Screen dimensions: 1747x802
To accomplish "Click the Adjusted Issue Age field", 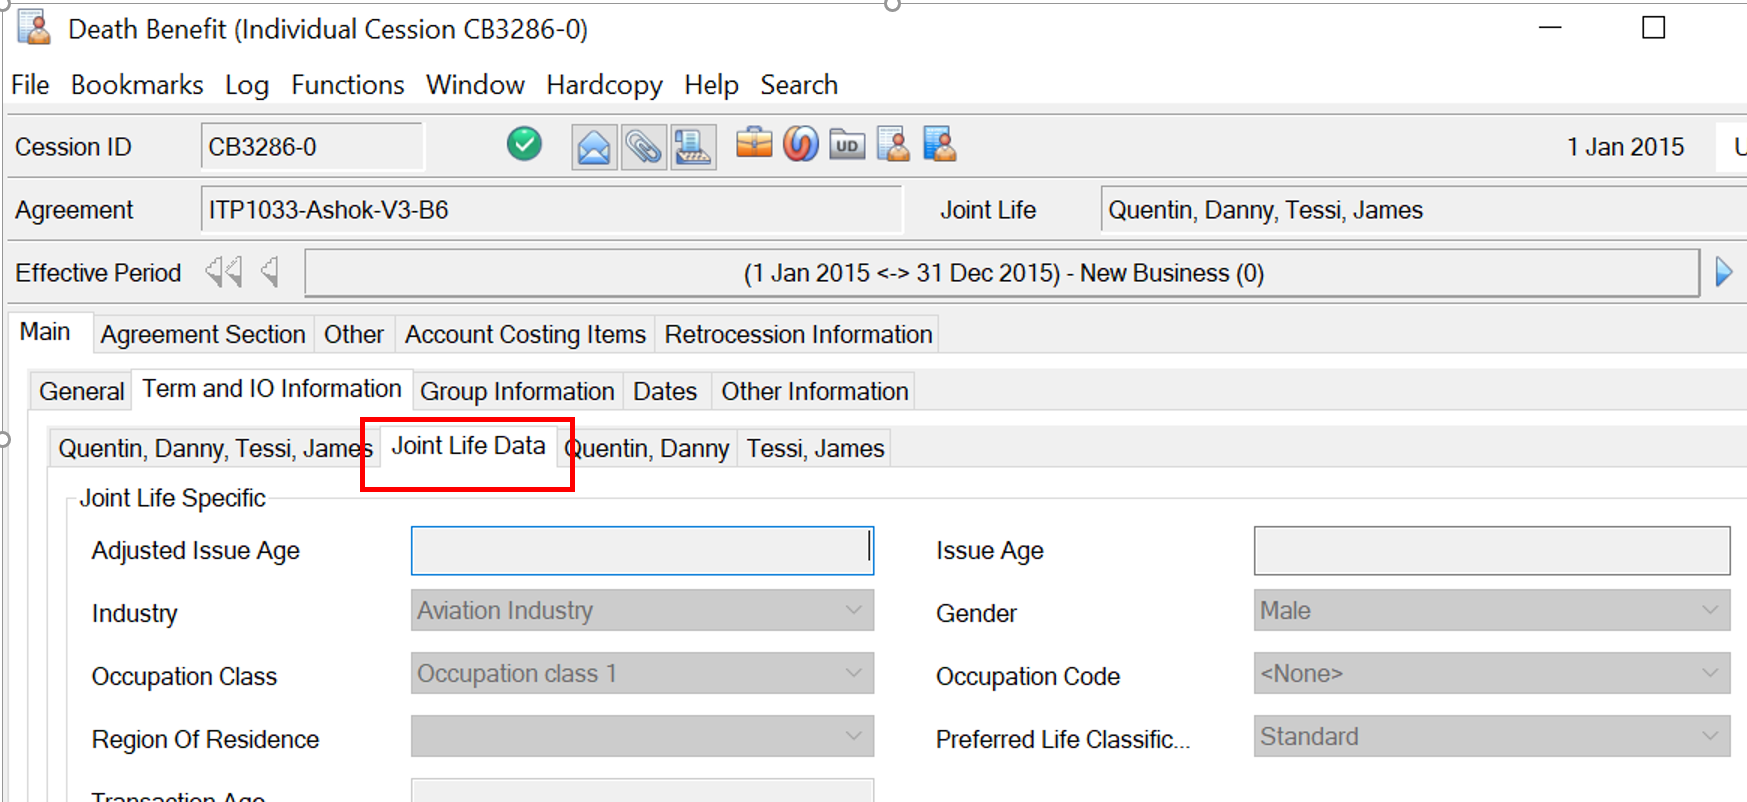I will (642, 551).
